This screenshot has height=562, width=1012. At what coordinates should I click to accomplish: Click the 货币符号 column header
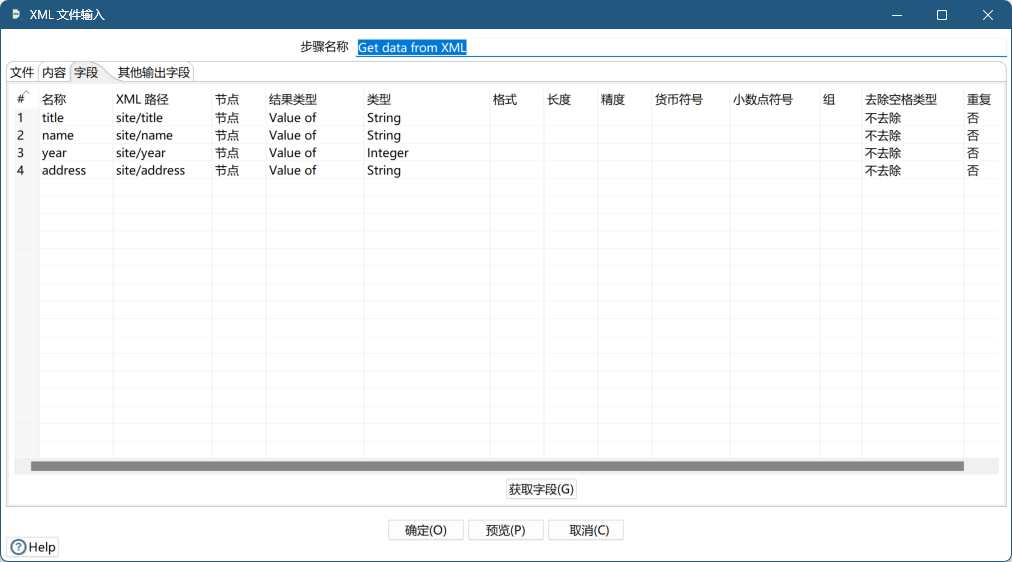click(x=690, y=99)
